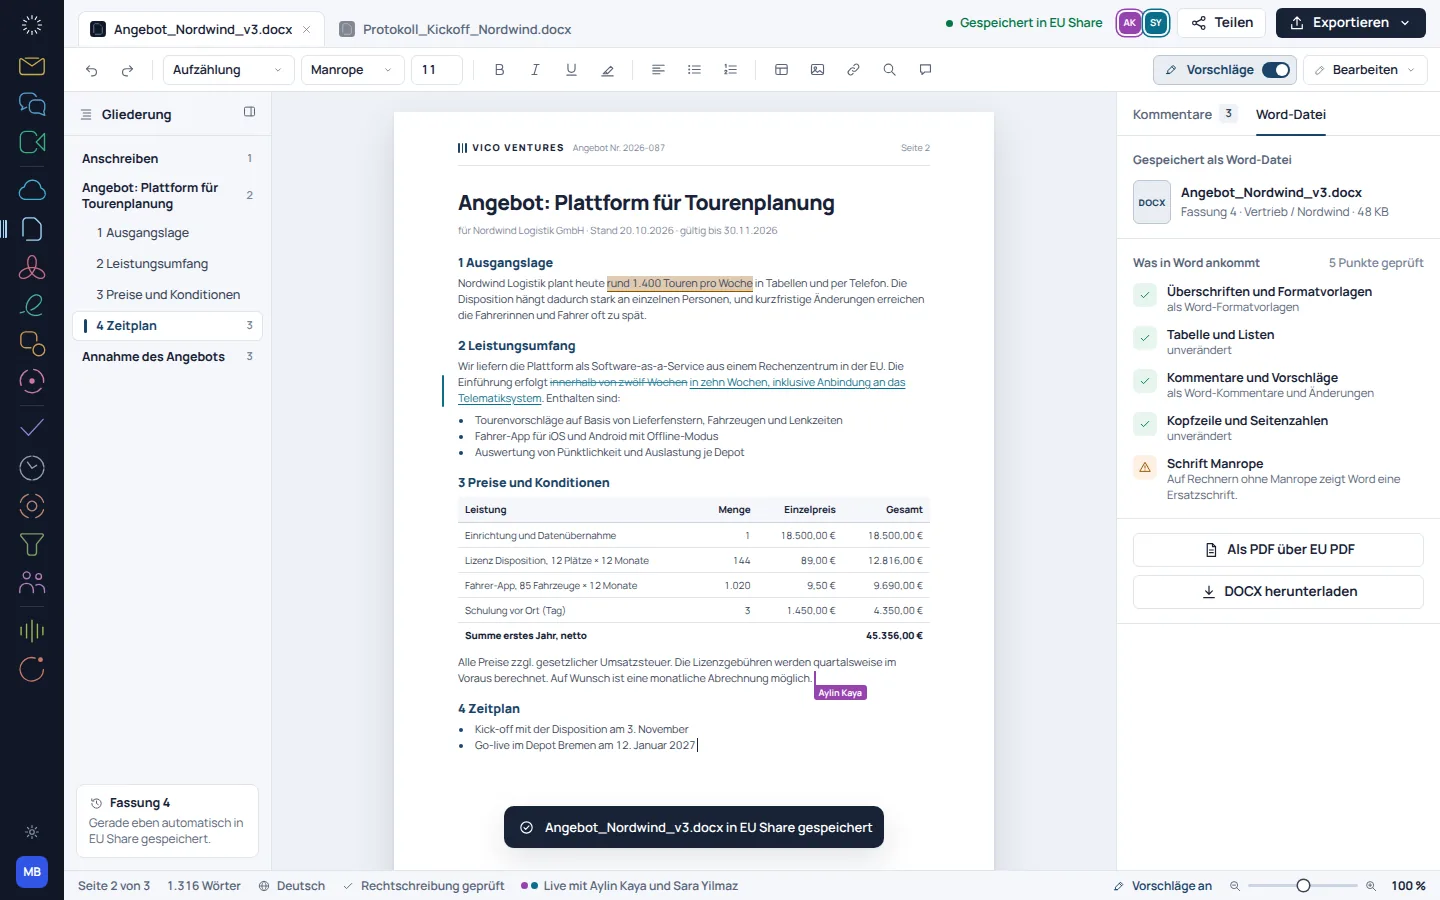The height and width of the screenshot is (900, 1440).
Task: Open text alignment options
Action: [x=658, y=70]
